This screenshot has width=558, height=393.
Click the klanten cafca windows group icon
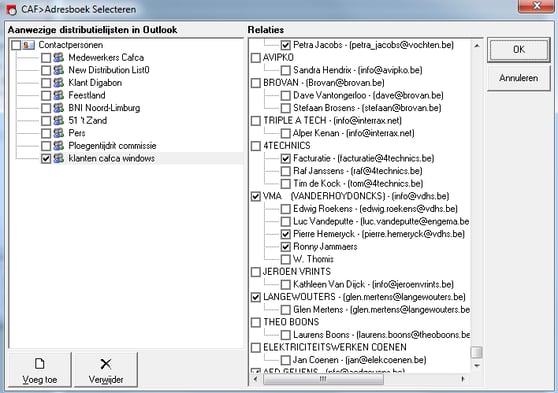tap(59, 158)
